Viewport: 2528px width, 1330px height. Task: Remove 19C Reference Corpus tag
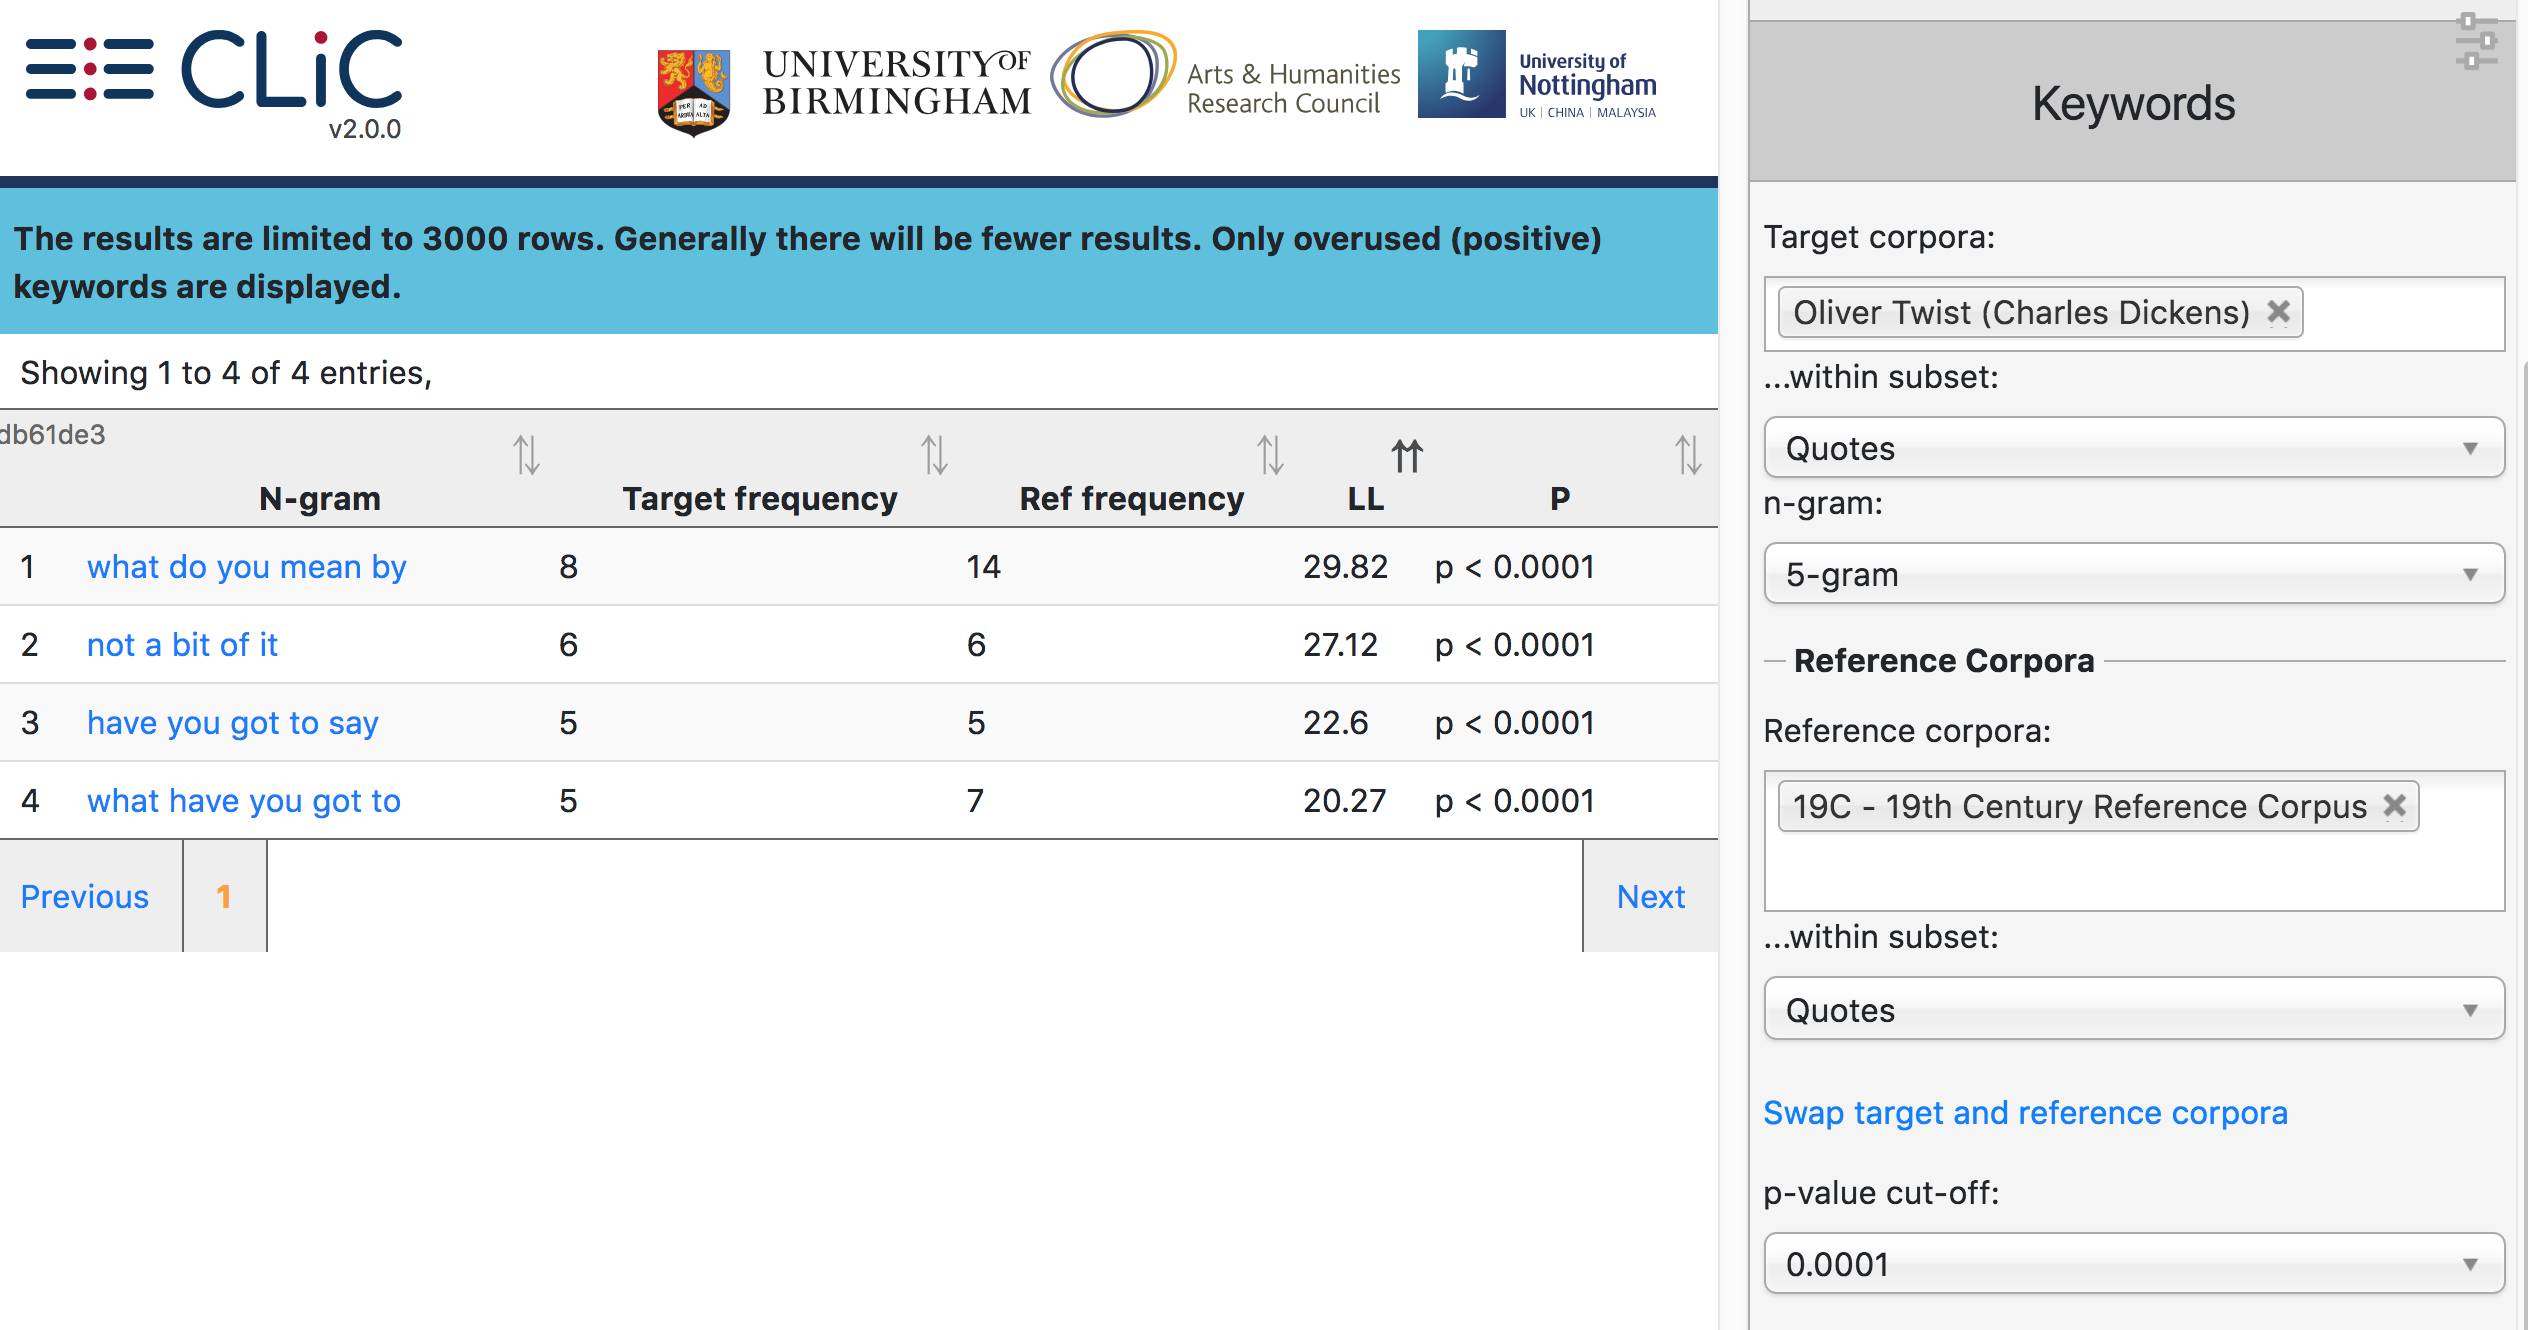click(x=2395, y=806)
